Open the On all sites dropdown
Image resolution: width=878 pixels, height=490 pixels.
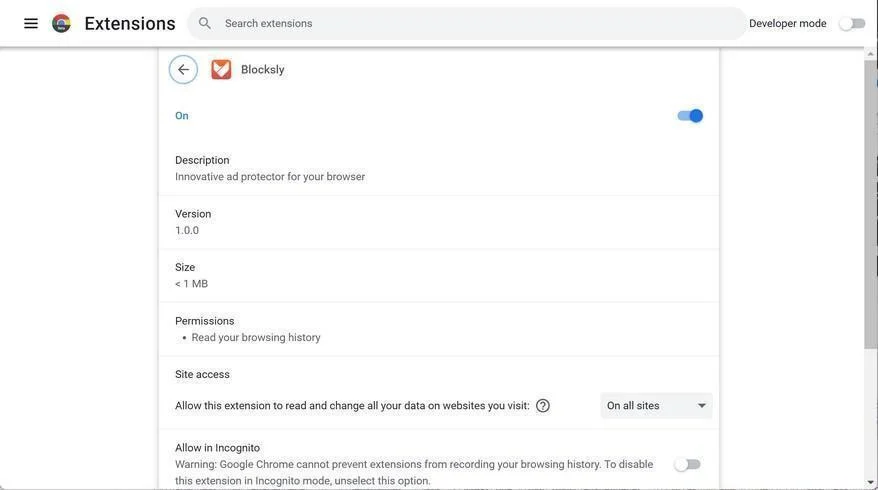[x=656, y=405]
